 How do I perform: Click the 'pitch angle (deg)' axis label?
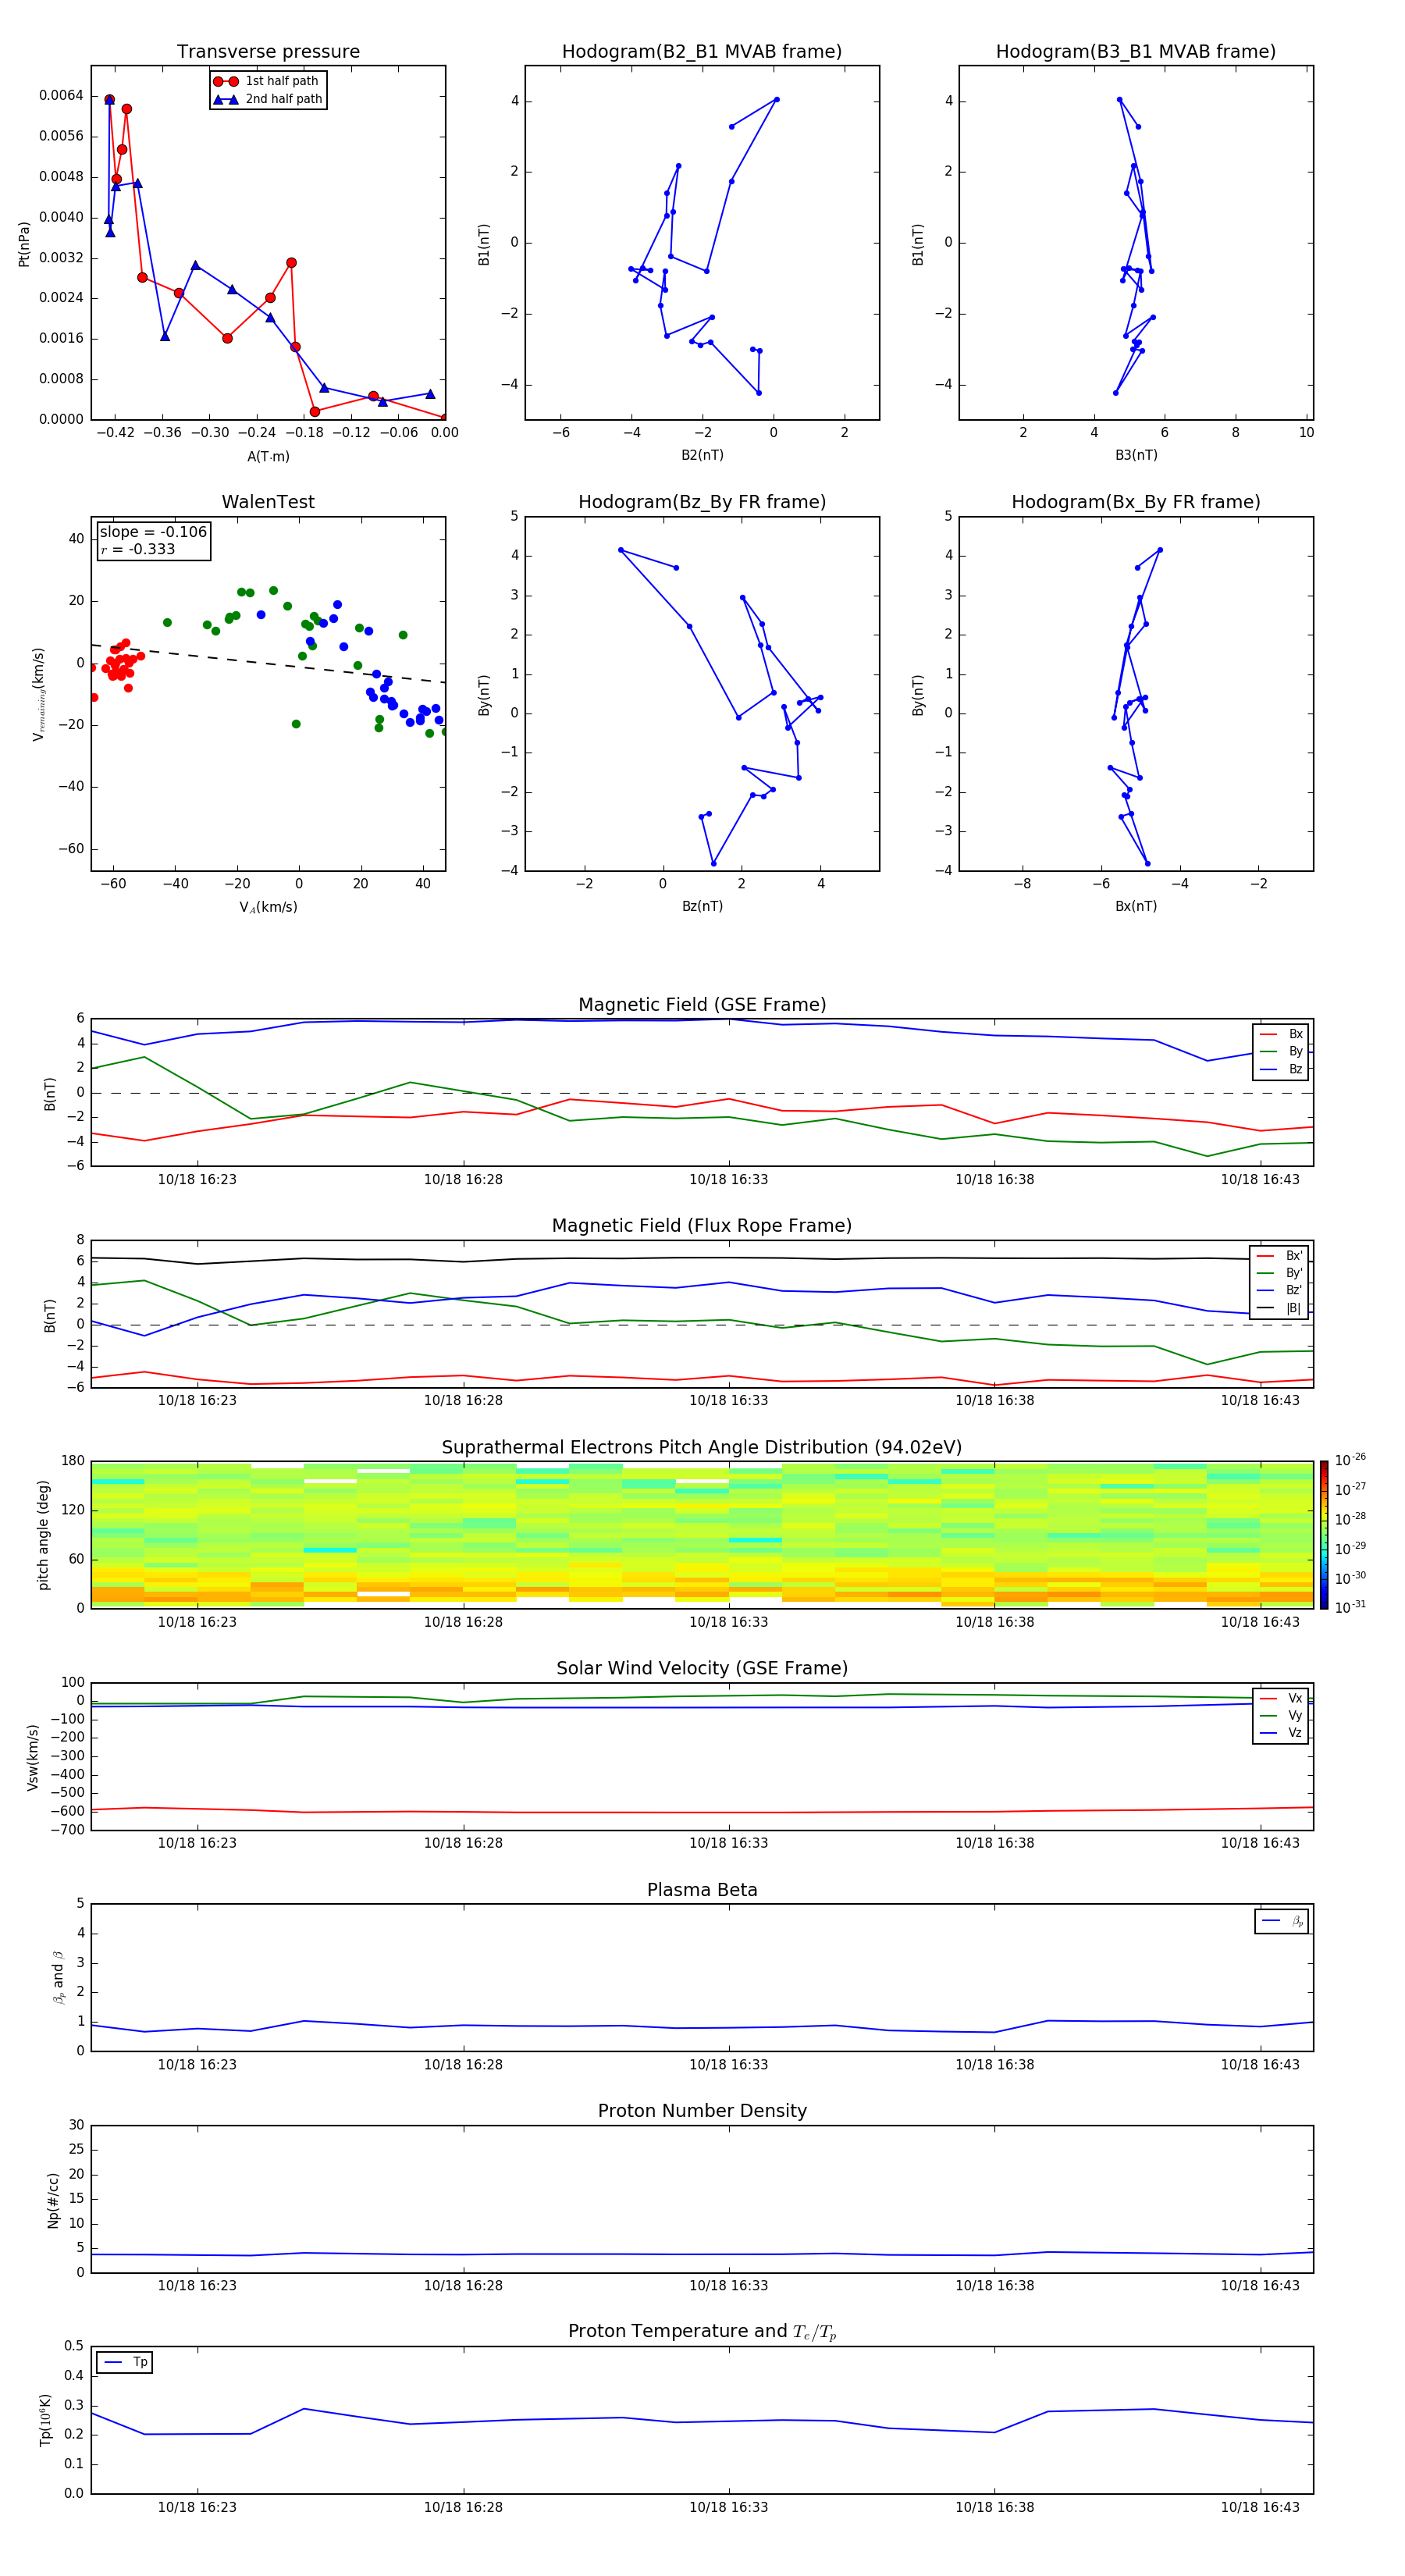click(43, 1535)
